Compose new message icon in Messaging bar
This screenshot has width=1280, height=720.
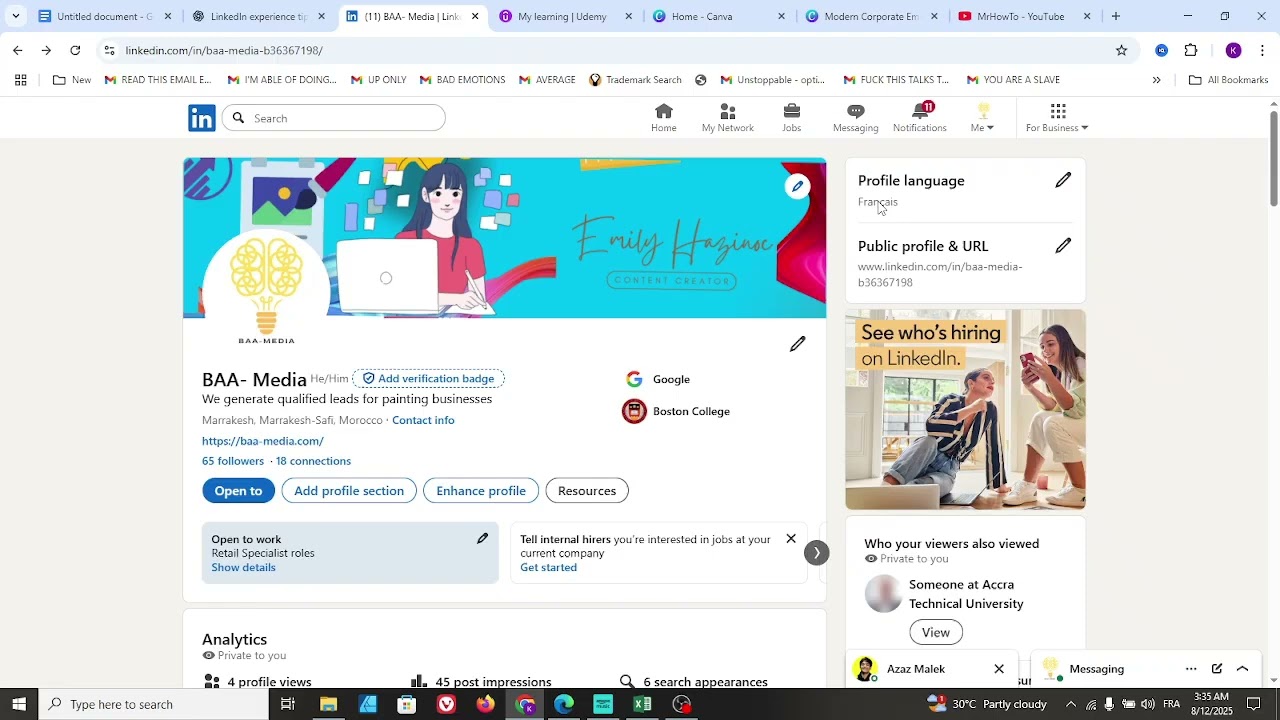coord(1217,669)
